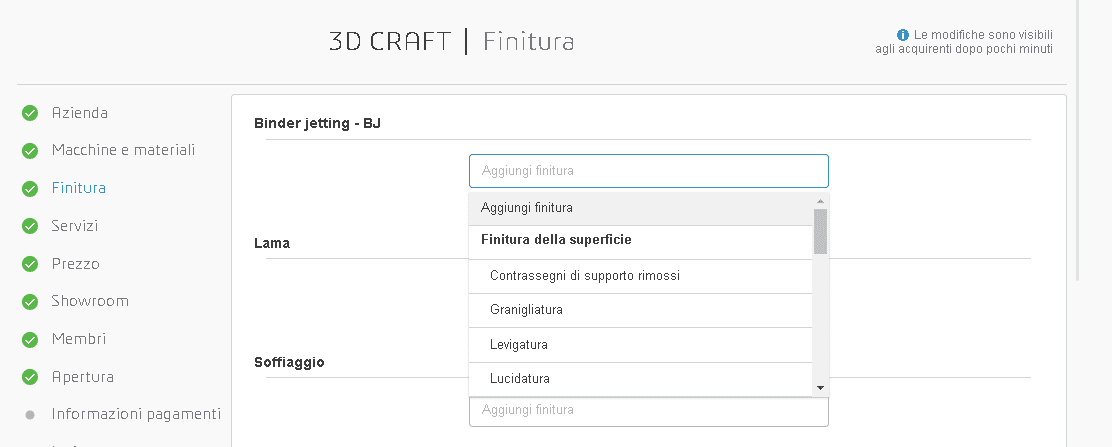Choose Granigliatura from the finish list
The width and height of the screenshot is (1112, 447).
[x=526, y=310]
